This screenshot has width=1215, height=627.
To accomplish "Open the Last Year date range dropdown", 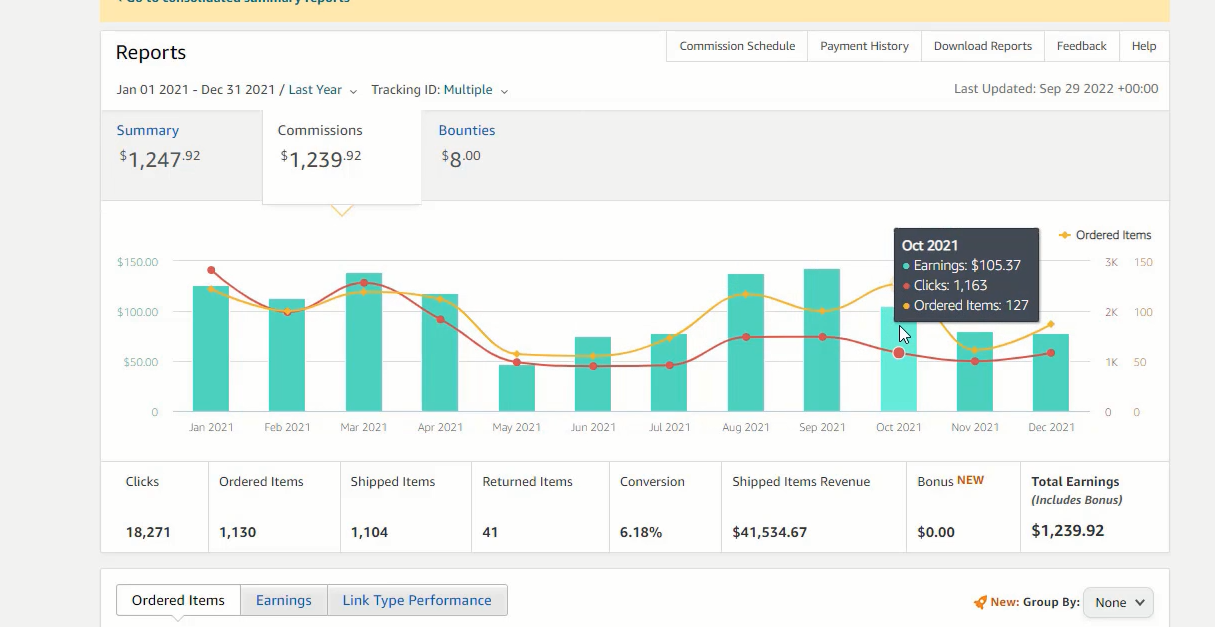I will click(322, 90).
